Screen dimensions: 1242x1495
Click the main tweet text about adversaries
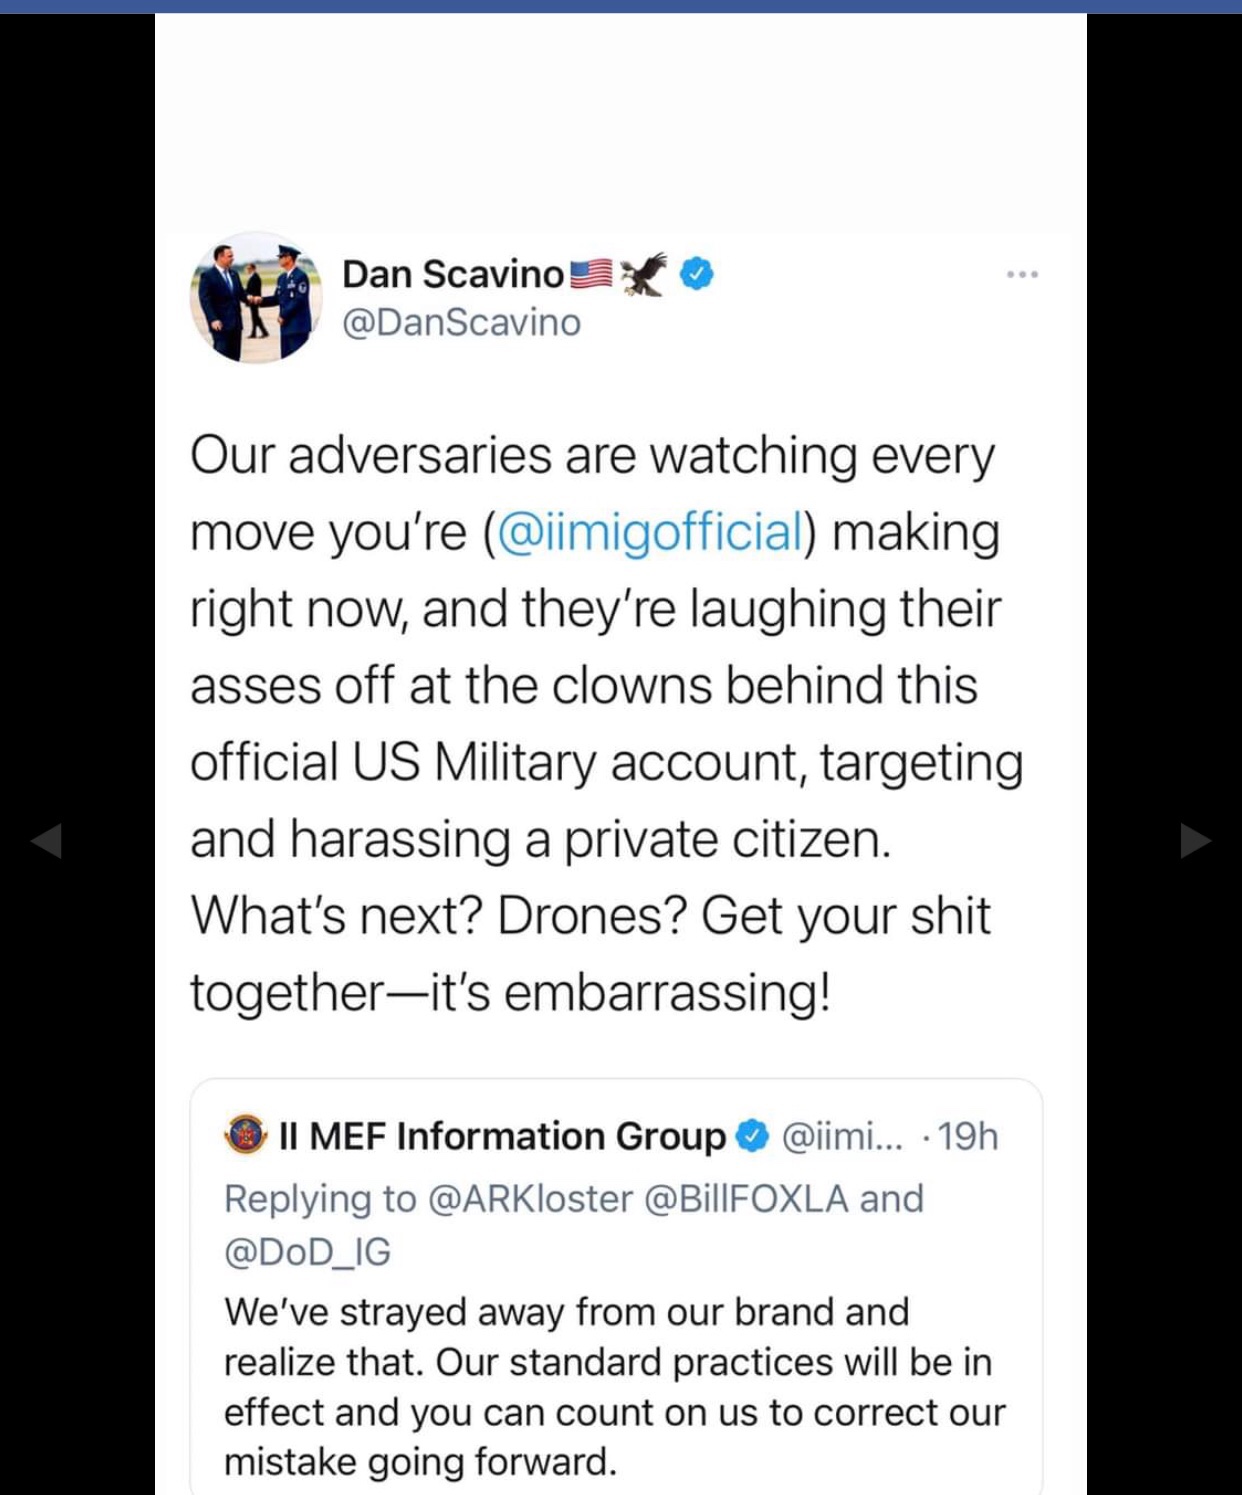point(606,723)
